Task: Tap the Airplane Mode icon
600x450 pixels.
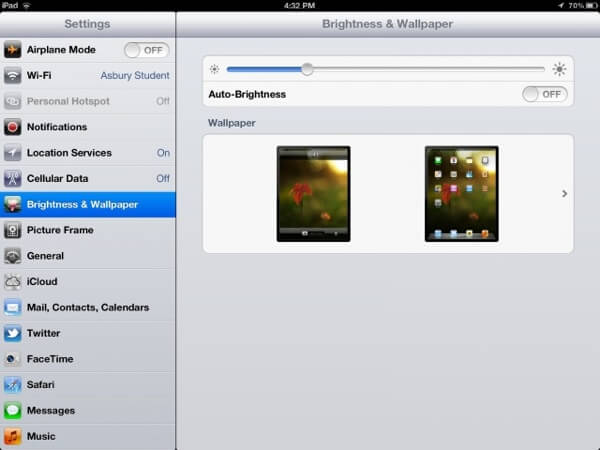Action: point(13,50)
